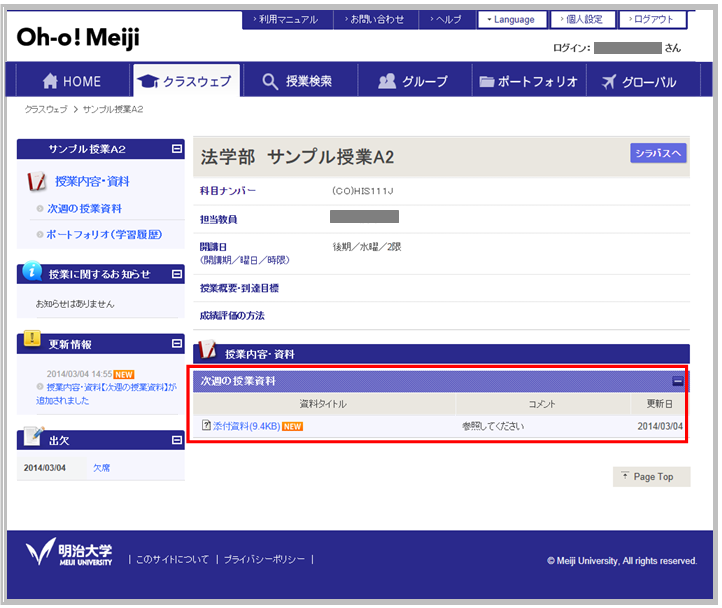
Task: Click the graduation cap icon on クラスウェブ
Action: click(x=148, y=82)
